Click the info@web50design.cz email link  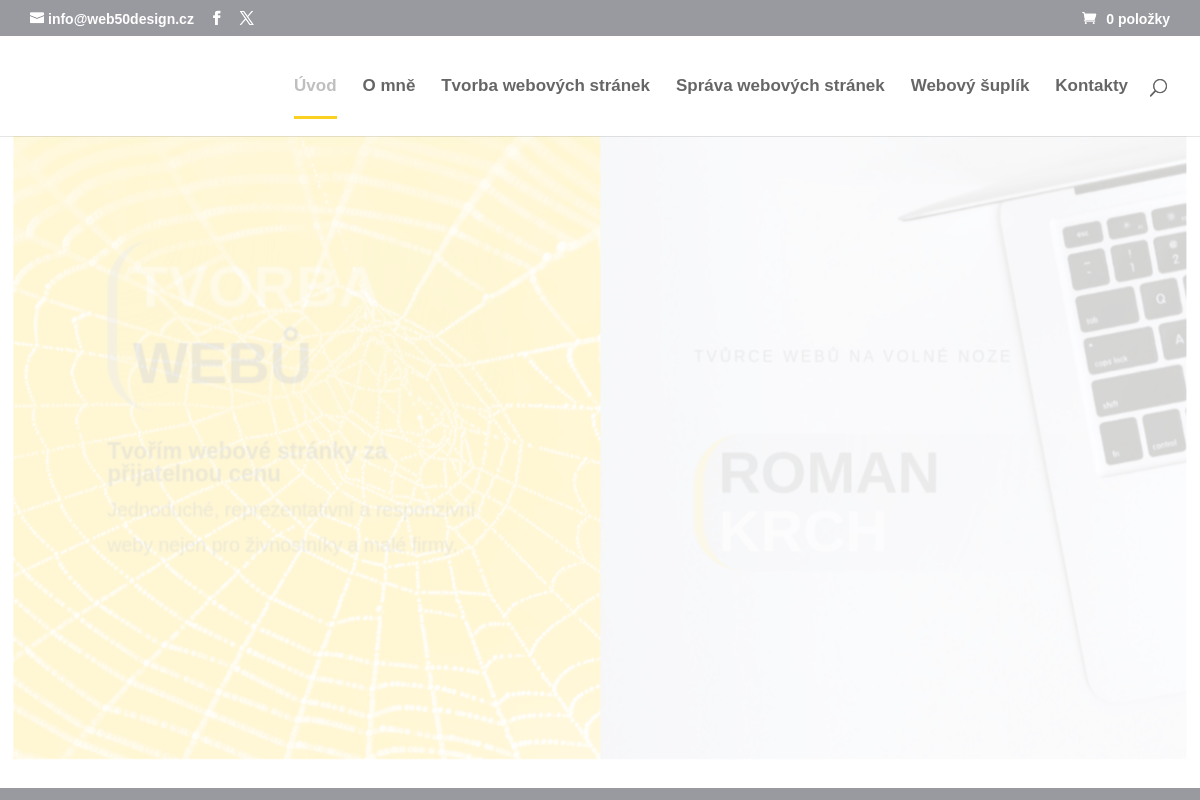pyautogui.click(x=112, y=19)
